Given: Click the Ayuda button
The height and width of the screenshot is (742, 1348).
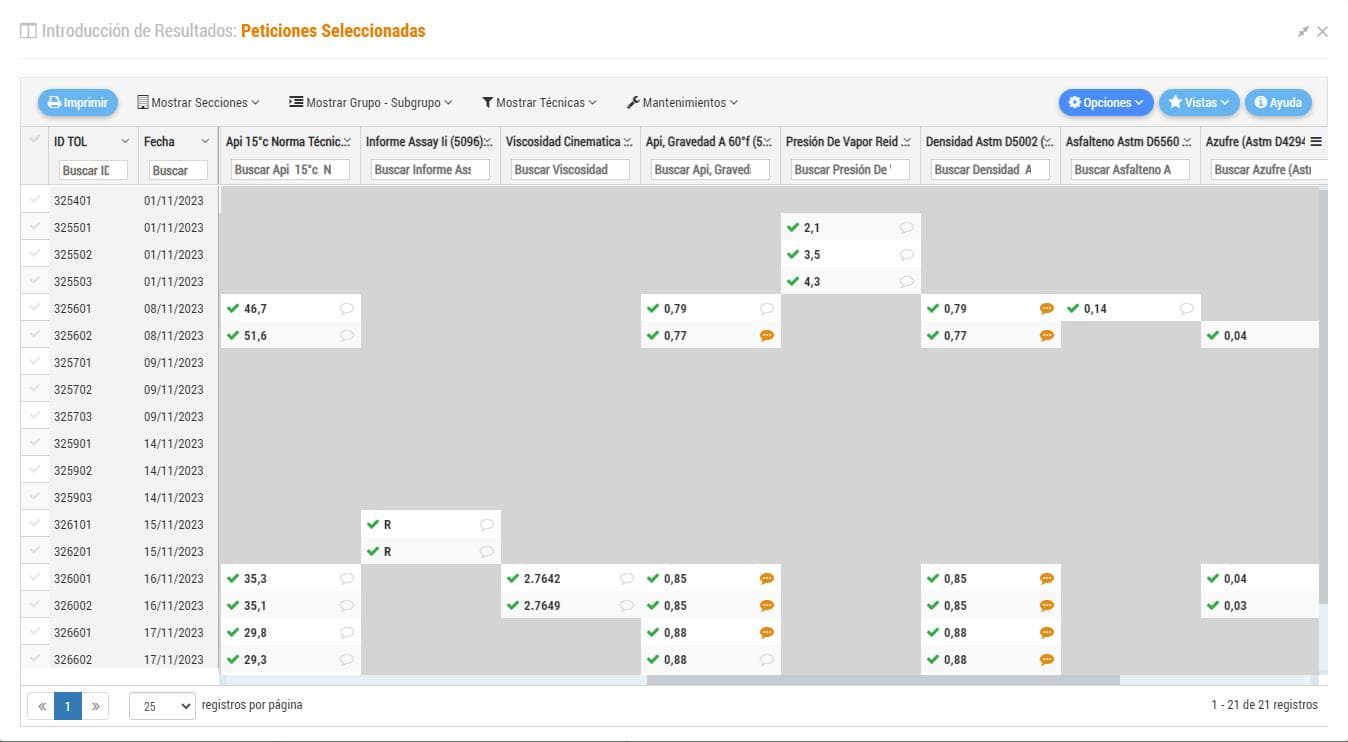Looking at the screenshot, I should (1277, 103).
